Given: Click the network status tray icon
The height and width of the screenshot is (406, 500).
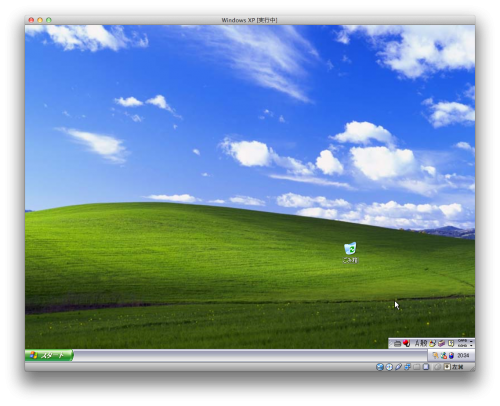Looking at the screenshot, I should tap(444, 356).
